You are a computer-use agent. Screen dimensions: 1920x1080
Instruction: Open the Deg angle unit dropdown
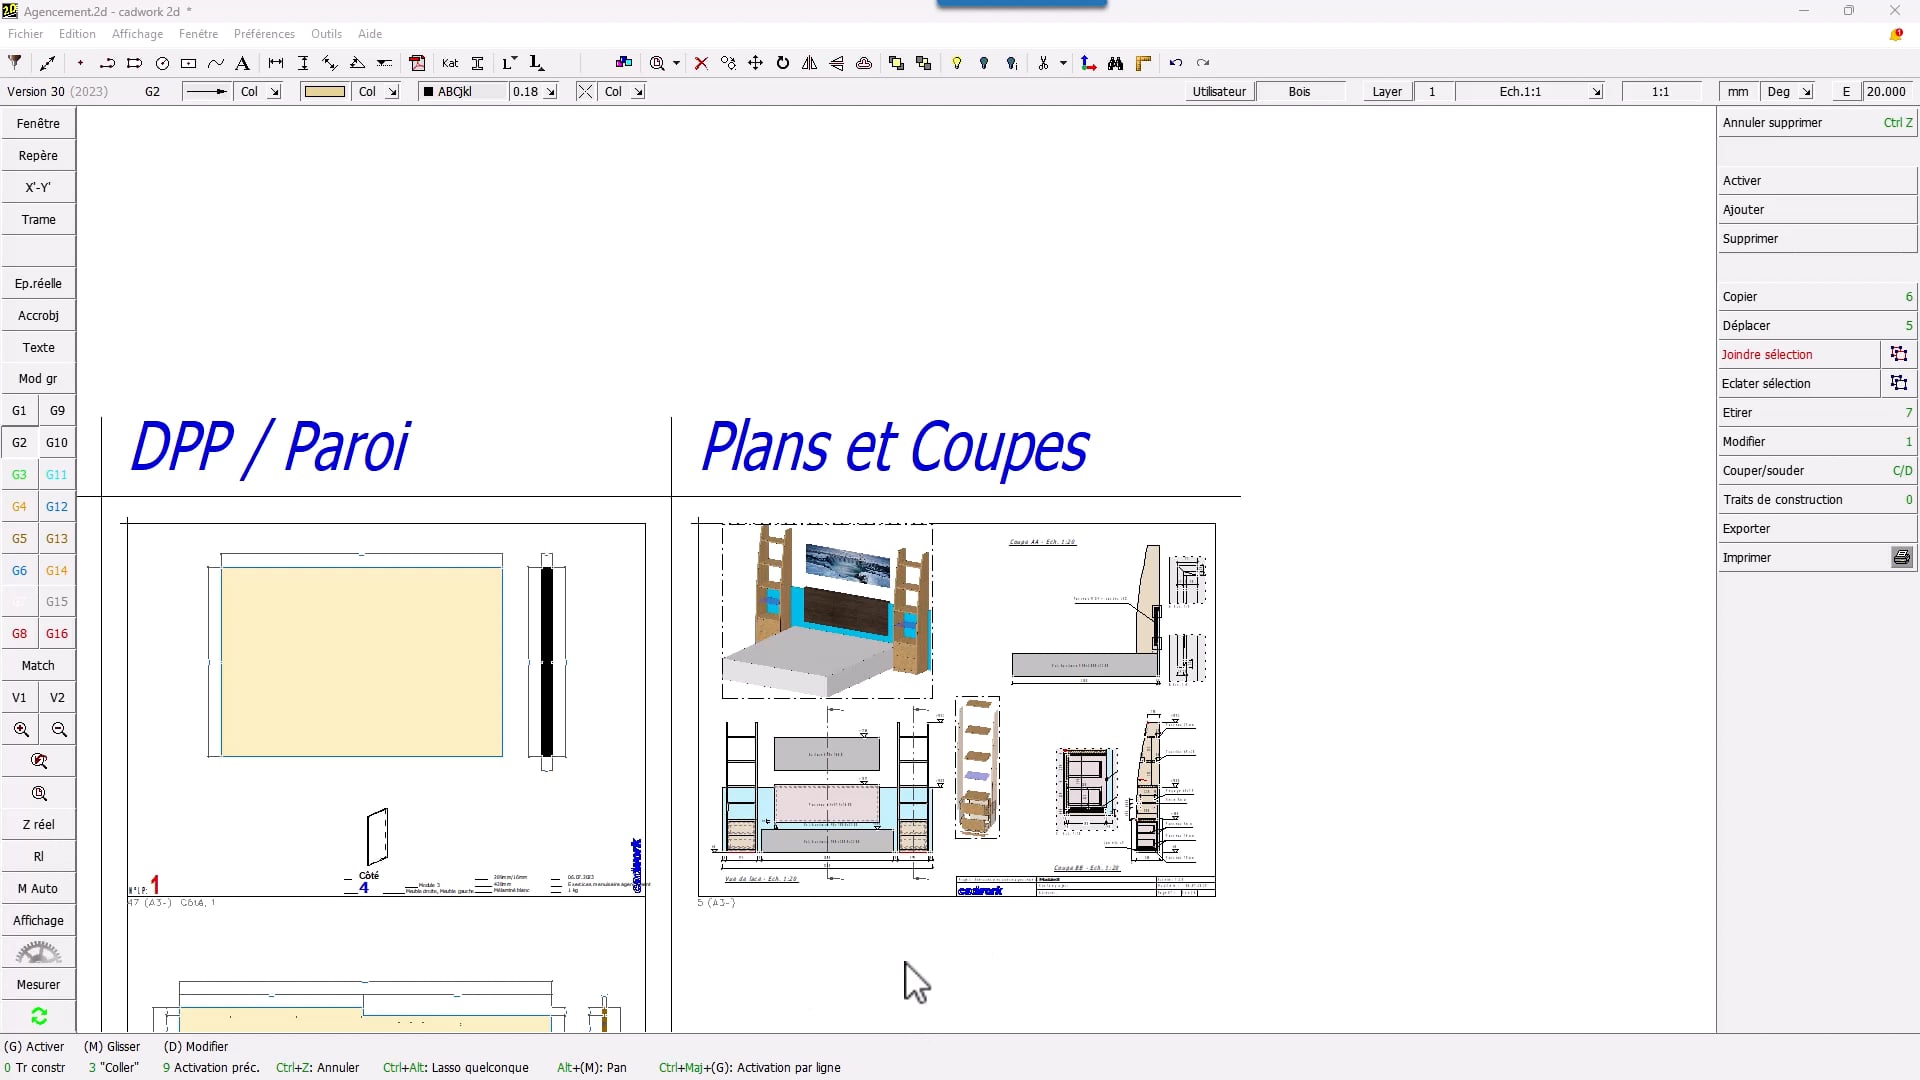pyautogui.click(x=1806, y=91)
